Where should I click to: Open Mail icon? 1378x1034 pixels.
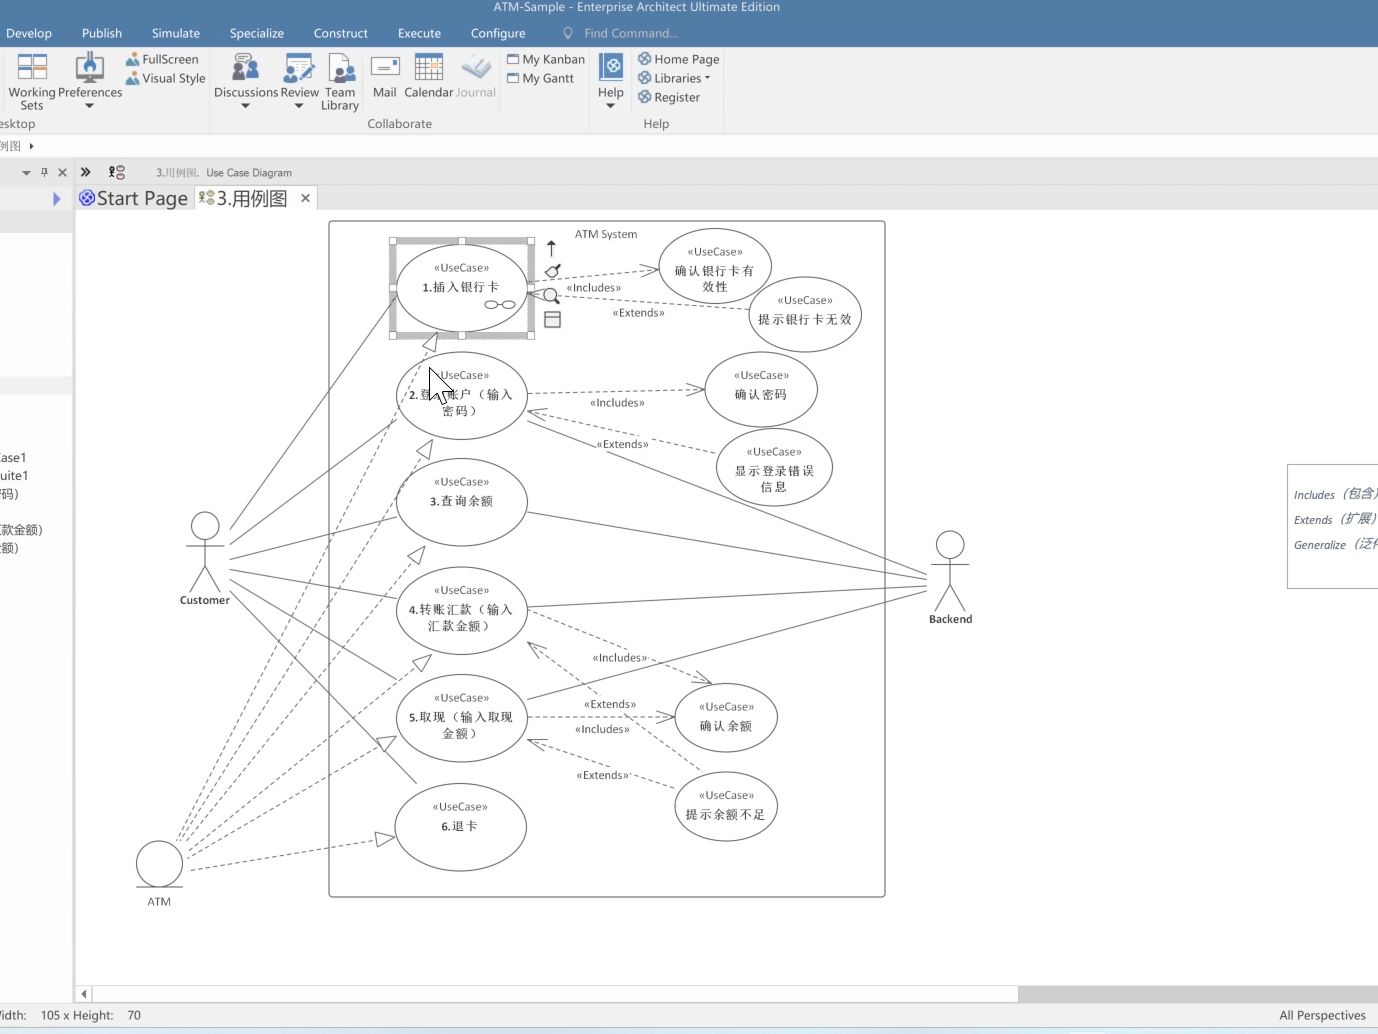click(x=385, y=68)
